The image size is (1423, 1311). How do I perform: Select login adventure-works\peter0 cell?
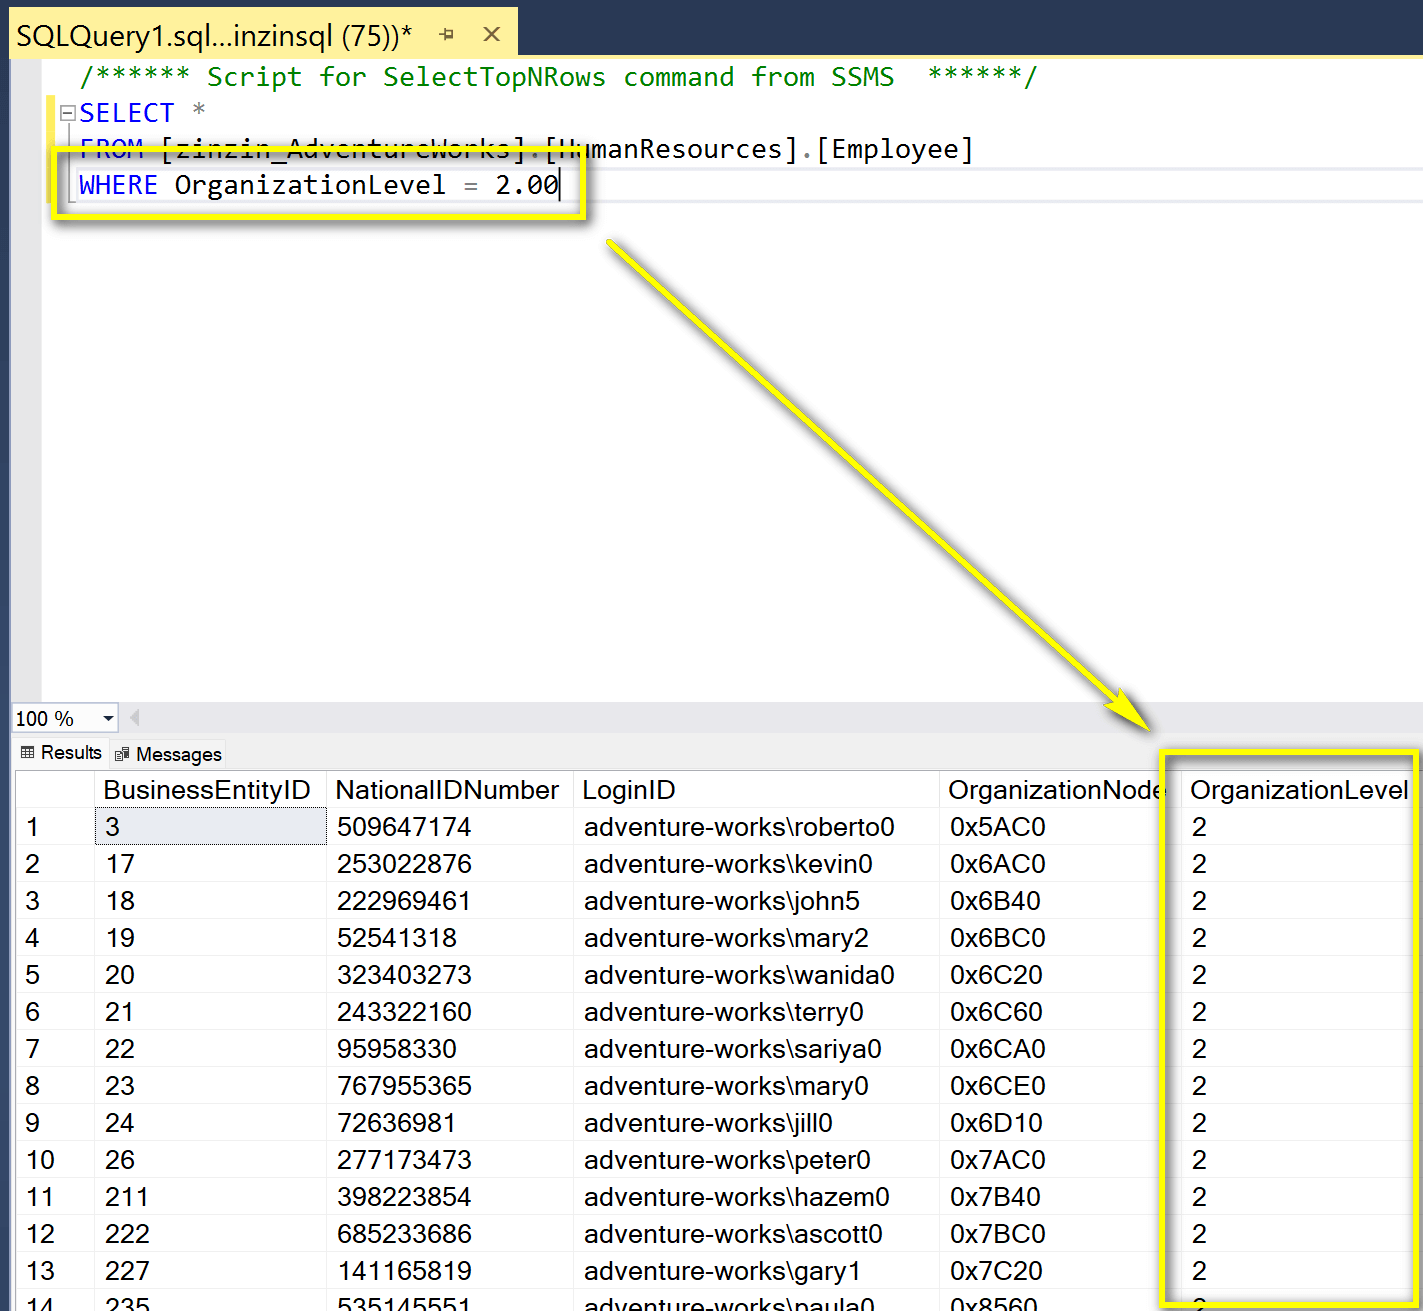point(756,1160)
